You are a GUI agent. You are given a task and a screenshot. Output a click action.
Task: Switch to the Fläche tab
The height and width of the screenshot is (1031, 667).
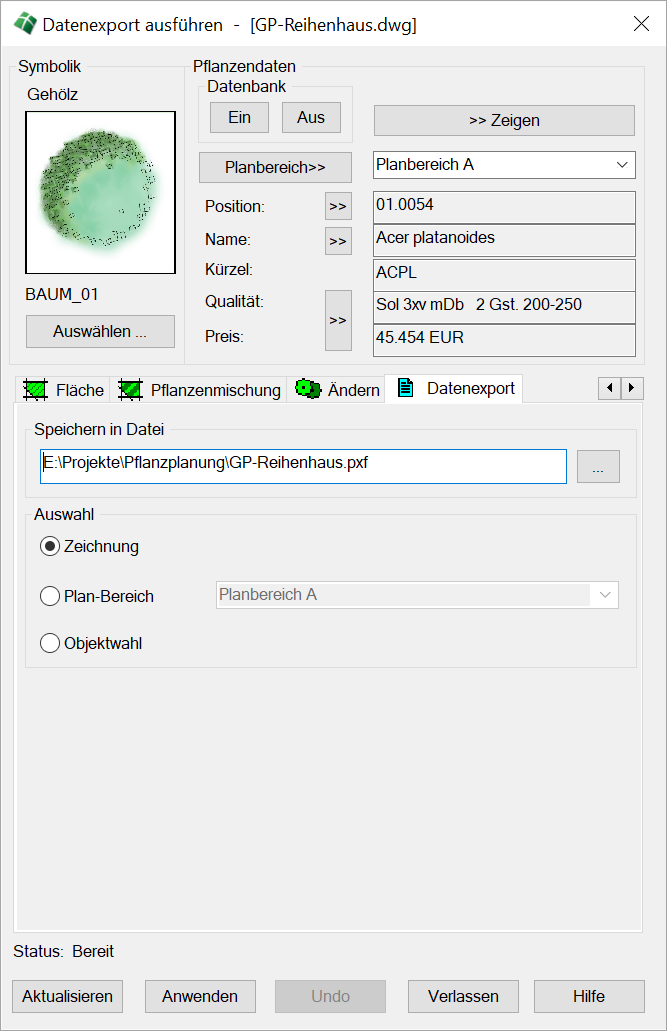coord(65,390)
